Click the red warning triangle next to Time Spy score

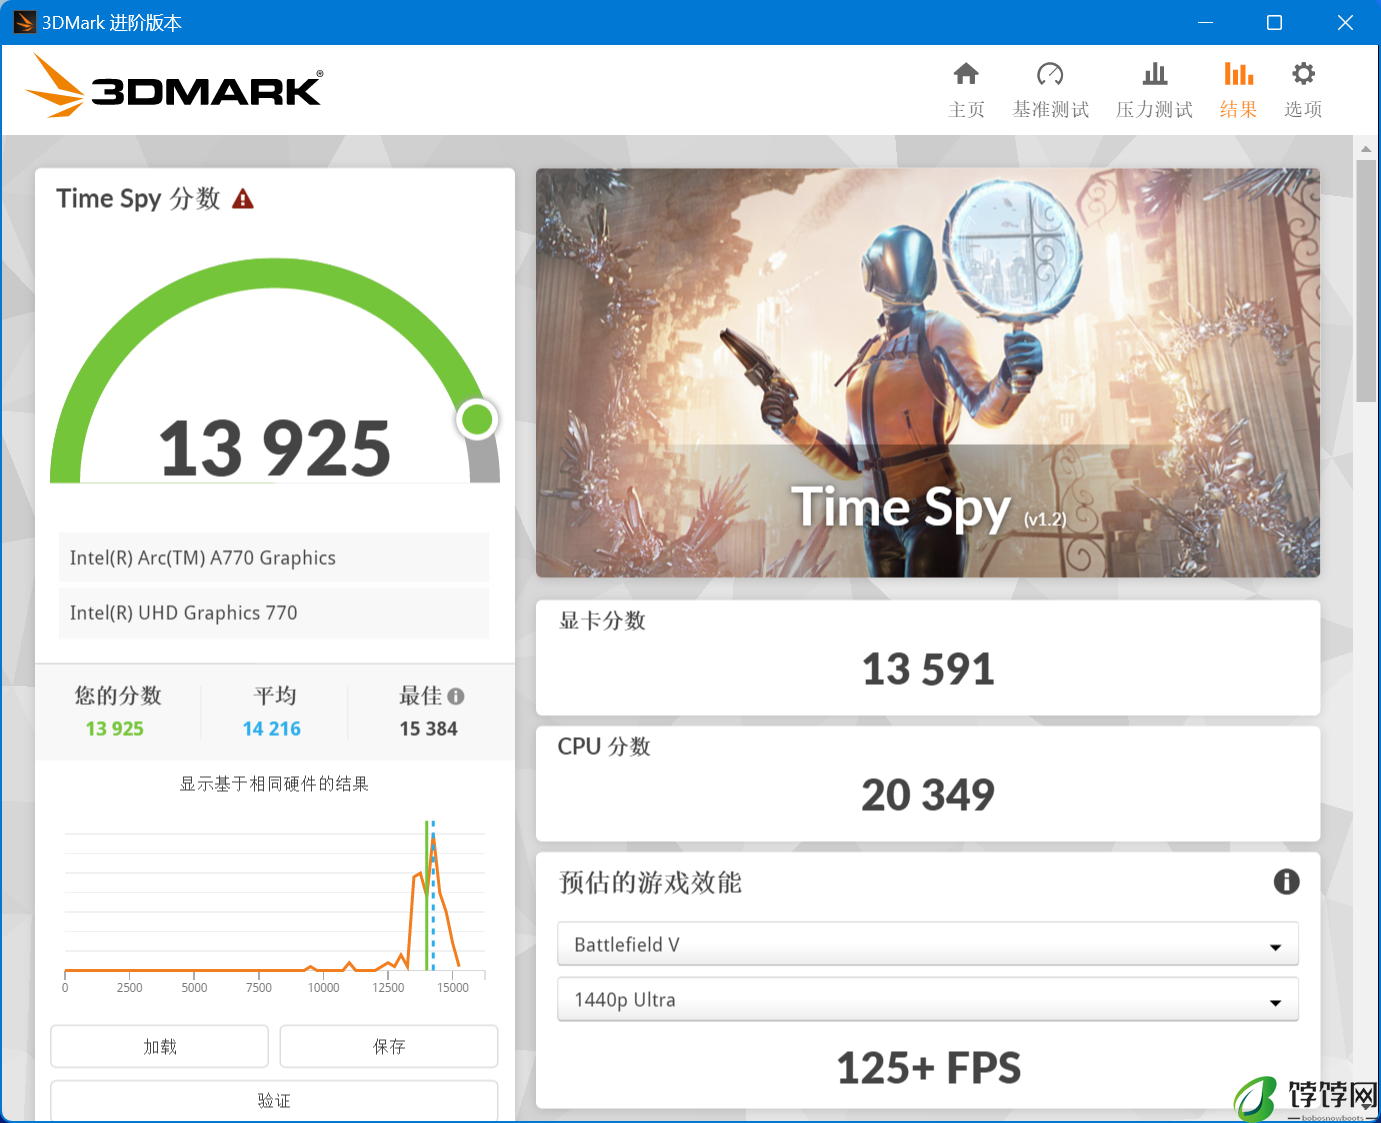click(243, 199)
